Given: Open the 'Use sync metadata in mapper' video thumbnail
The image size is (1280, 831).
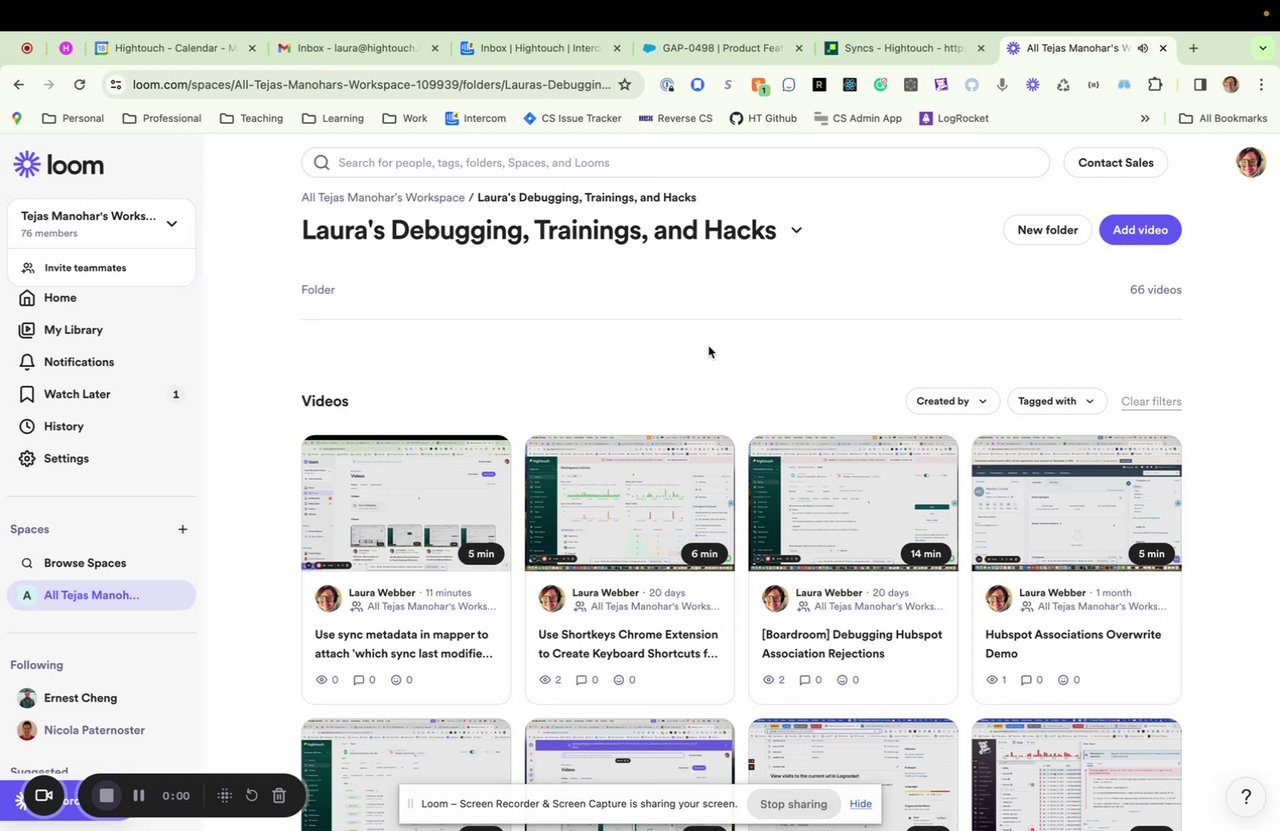Looking at the screenshot, I should (406, 503).
